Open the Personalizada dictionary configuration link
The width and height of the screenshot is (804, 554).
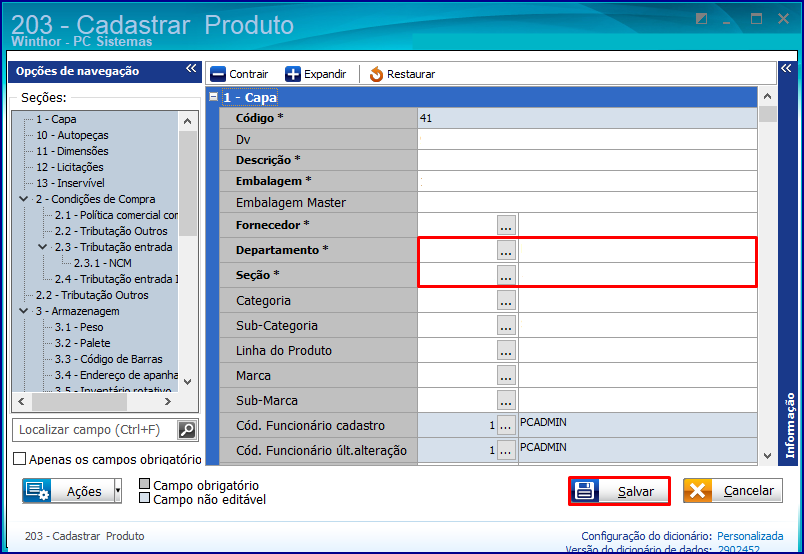coord(750,536)
